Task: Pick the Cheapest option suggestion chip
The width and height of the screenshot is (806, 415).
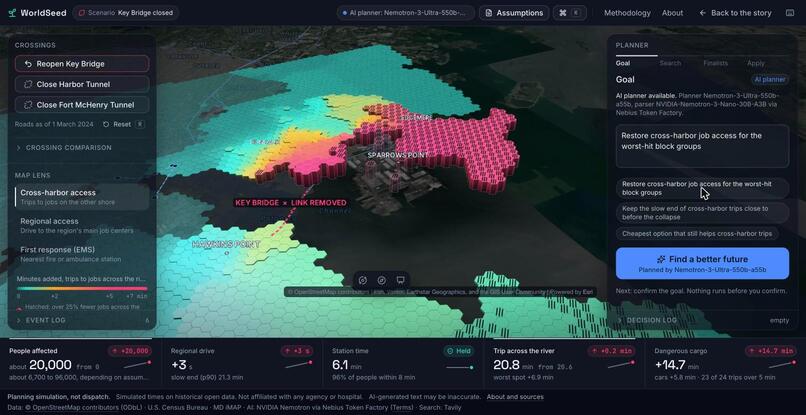Action: point(697,233)
